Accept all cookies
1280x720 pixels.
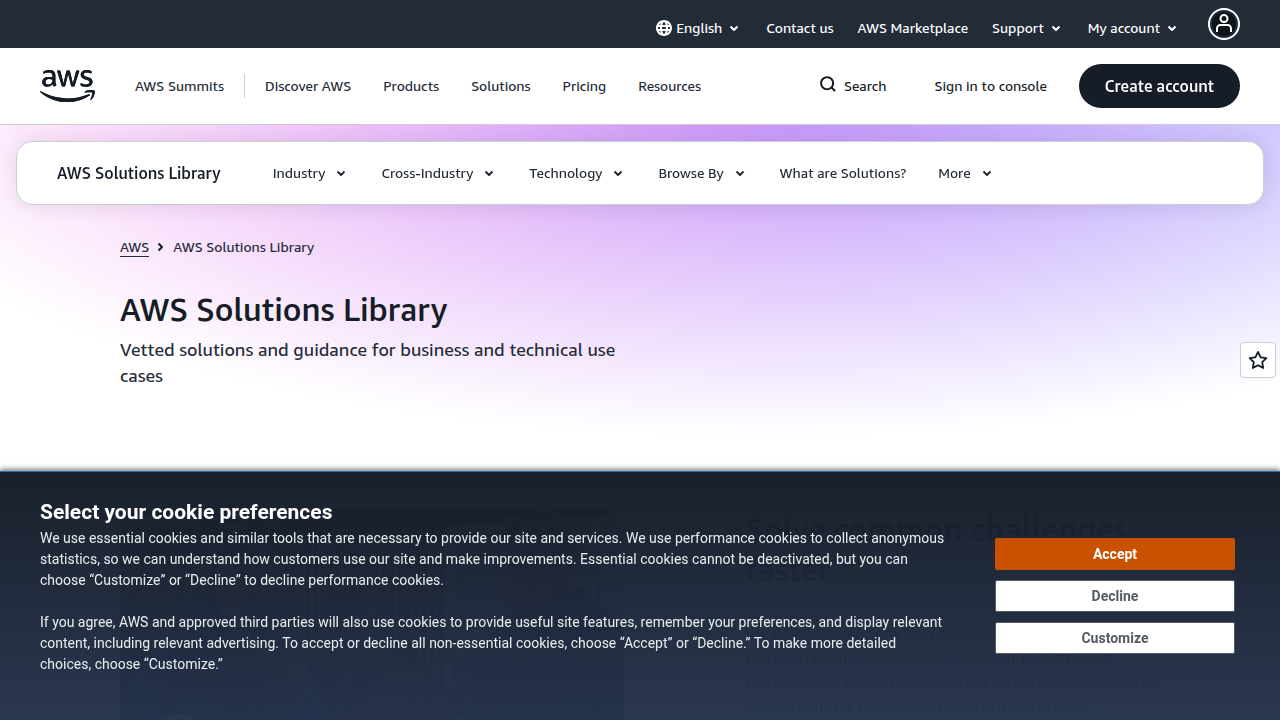1115,554
